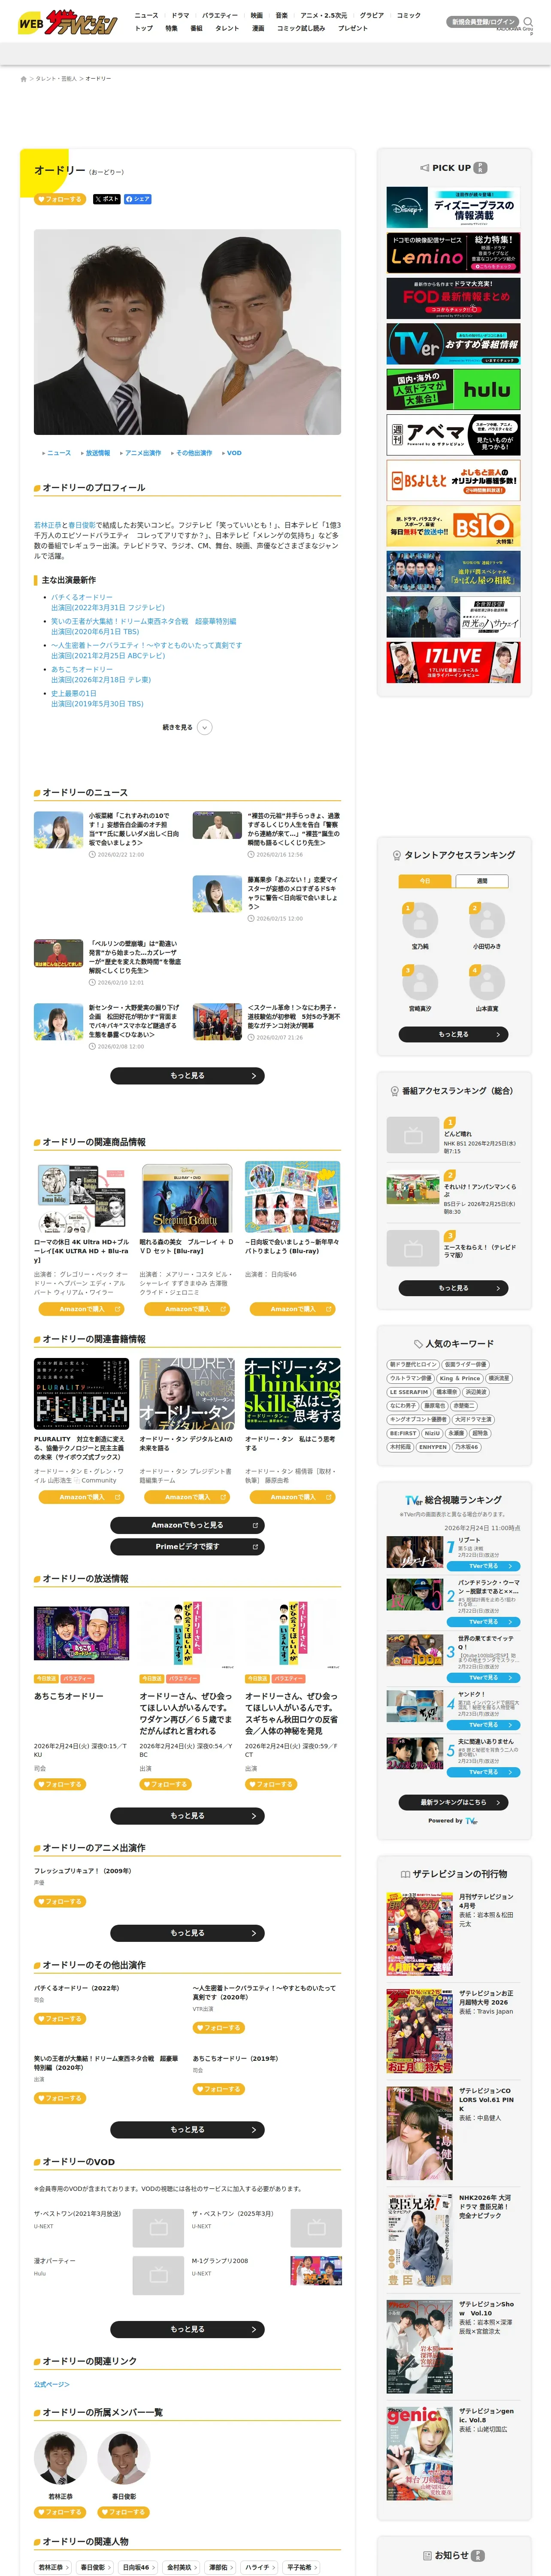551x2576 pixels.
Task: Select the 今日 ranking tab
Action: pos(424,881)
